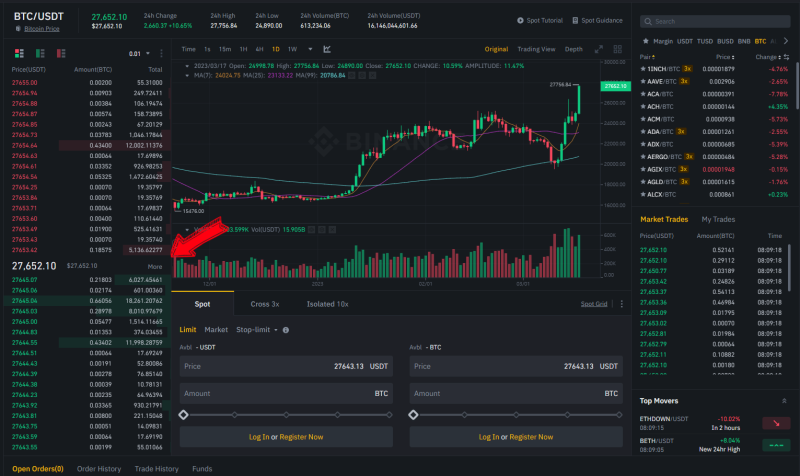Screen dimensions: 800x476
Task: Remove the Vol indicator with its close icon
Action: (332, 230)
